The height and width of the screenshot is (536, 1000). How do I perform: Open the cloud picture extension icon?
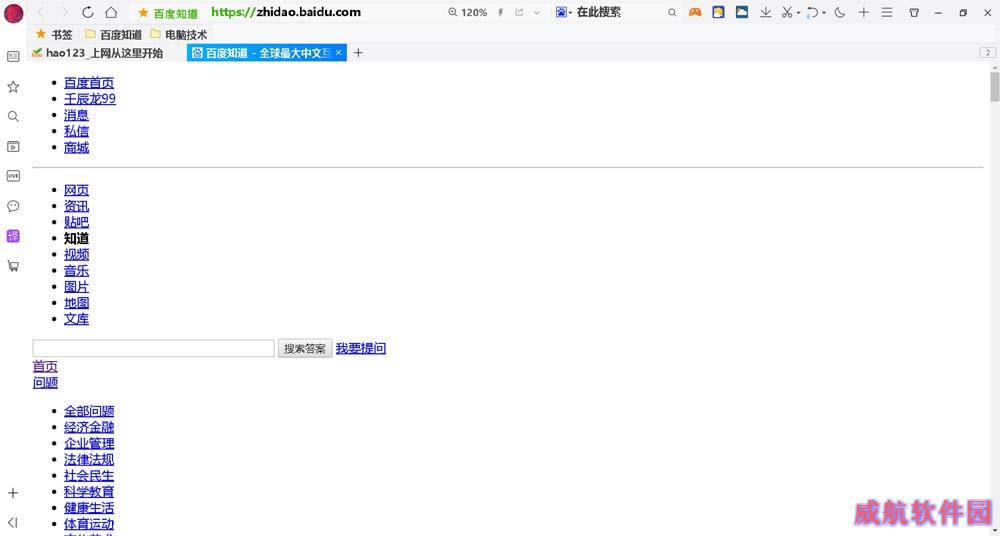(742, 12)
